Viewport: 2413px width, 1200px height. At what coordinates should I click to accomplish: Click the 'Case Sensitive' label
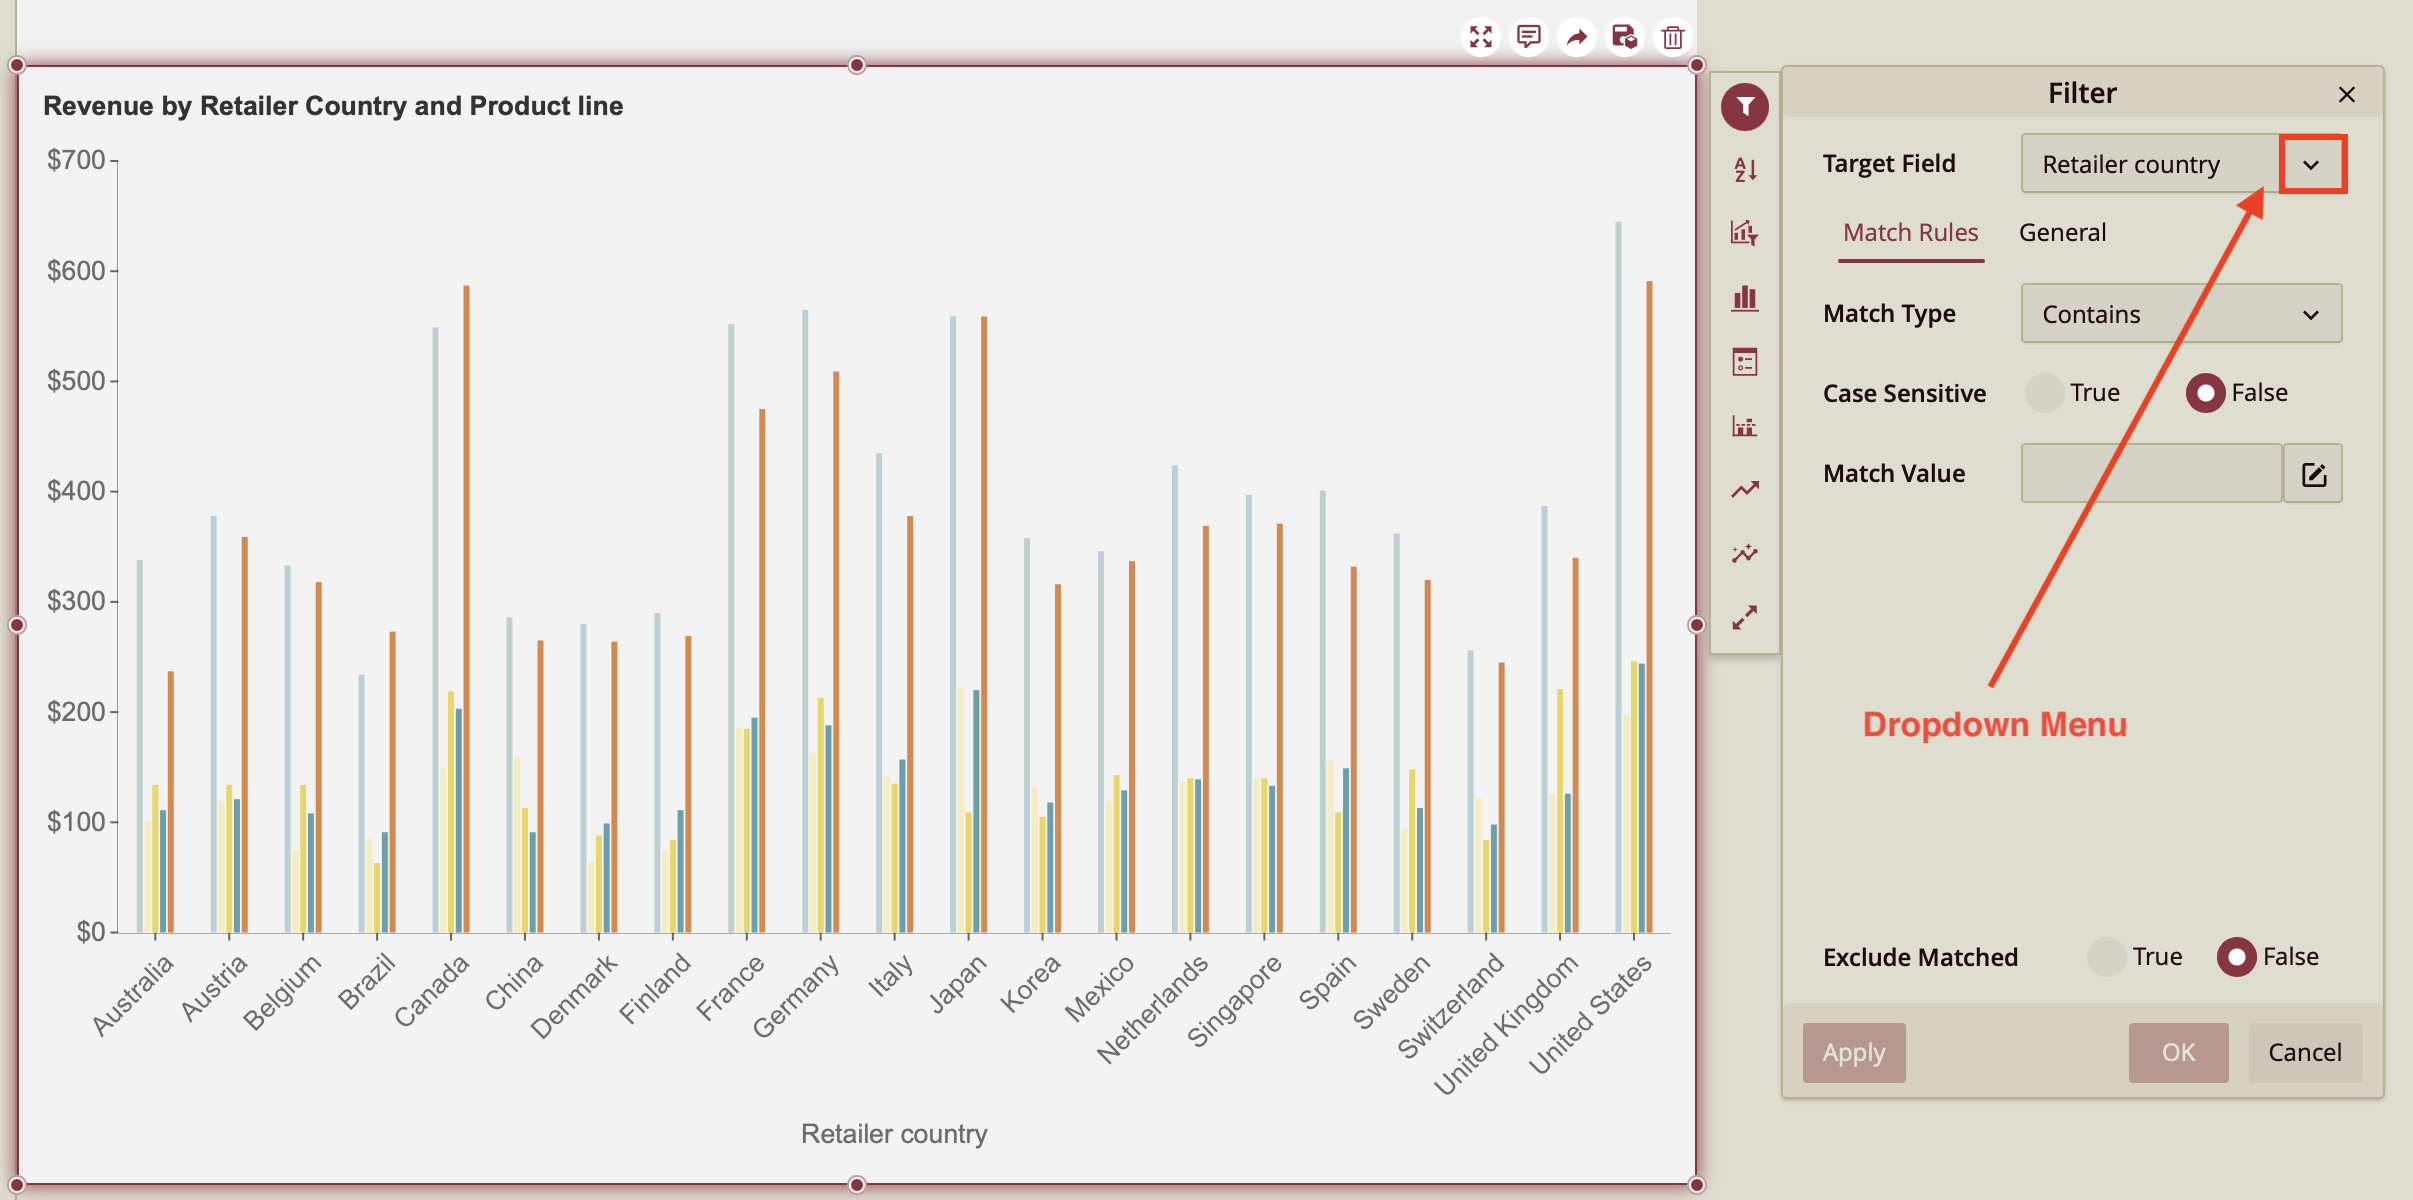1904,394
